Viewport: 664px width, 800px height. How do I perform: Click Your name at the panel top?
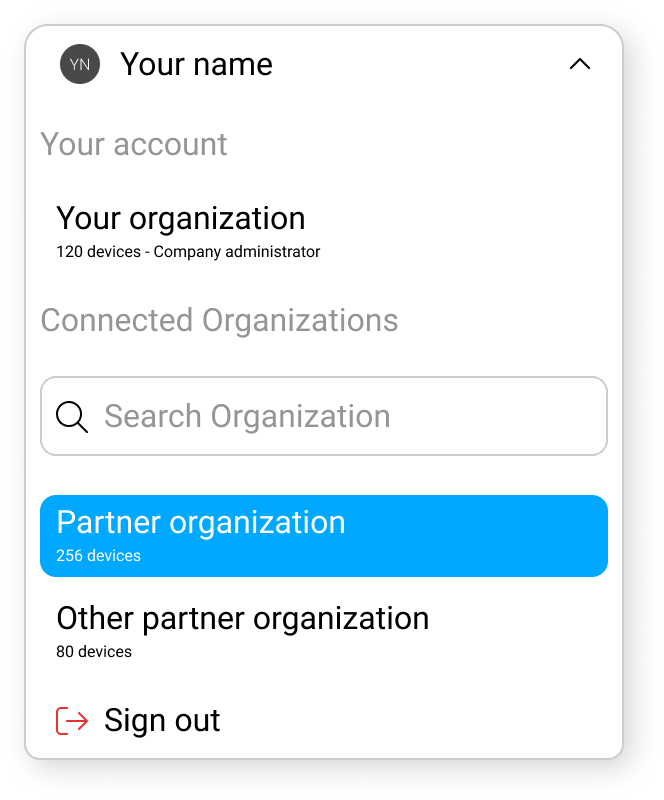point(196,63)
